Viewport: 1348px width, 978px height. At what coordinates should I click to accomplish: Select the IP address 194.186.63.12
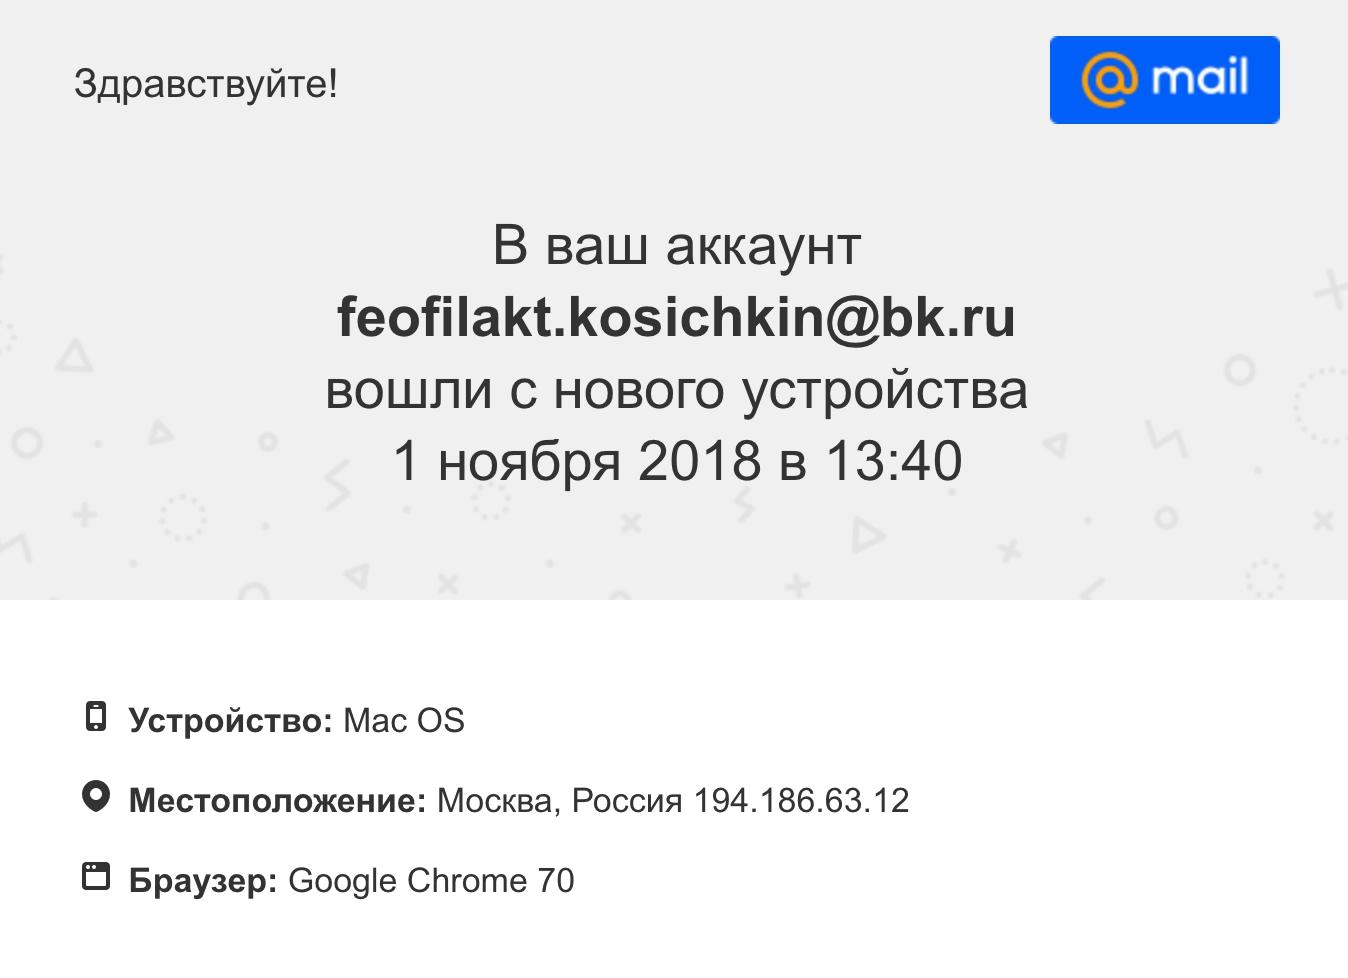tap(801, 801)
